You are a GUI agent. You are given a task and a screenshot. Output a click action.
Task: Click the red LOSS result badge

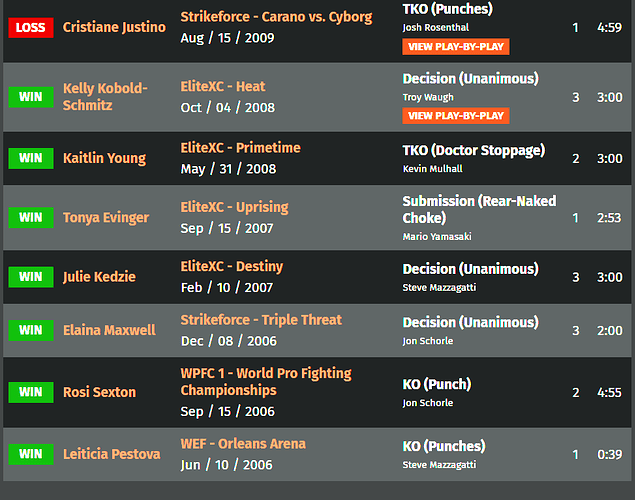[x=30, y=27]
